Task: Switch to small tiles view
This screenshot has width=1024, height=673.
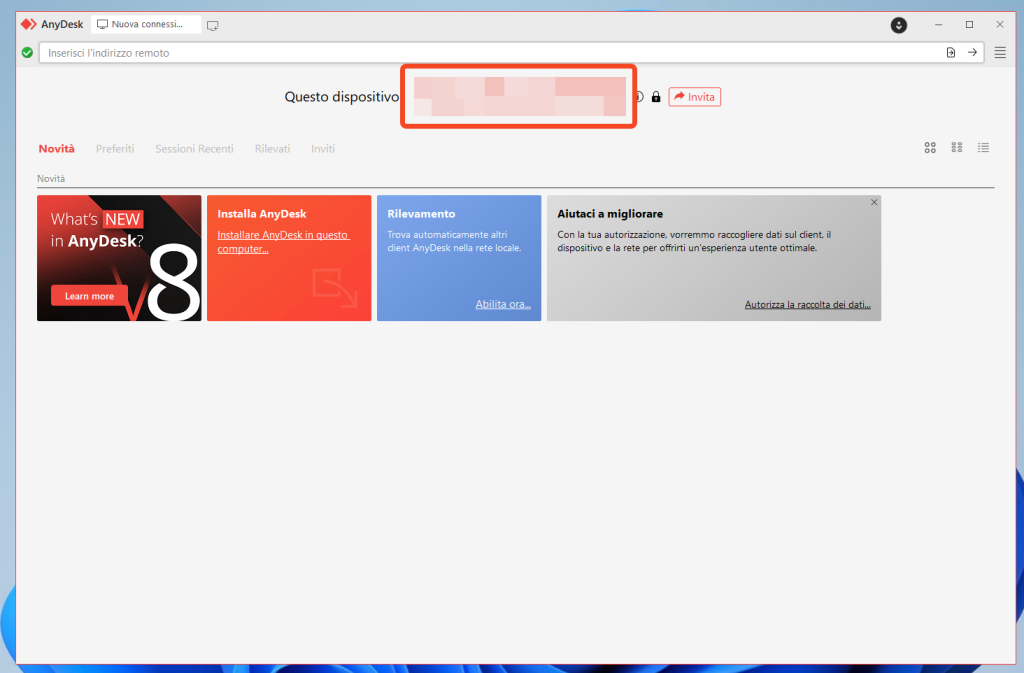Action: tap(957, 148)
